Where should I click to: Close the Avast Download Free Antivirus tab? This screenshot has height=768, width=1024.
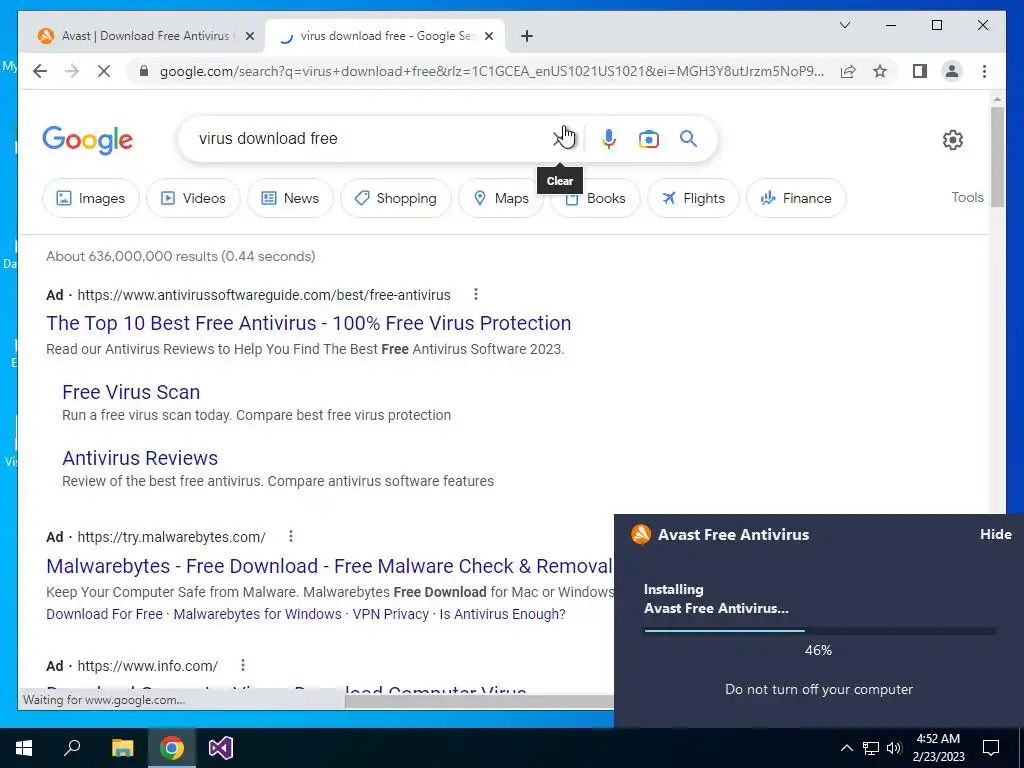click(249, 36)
